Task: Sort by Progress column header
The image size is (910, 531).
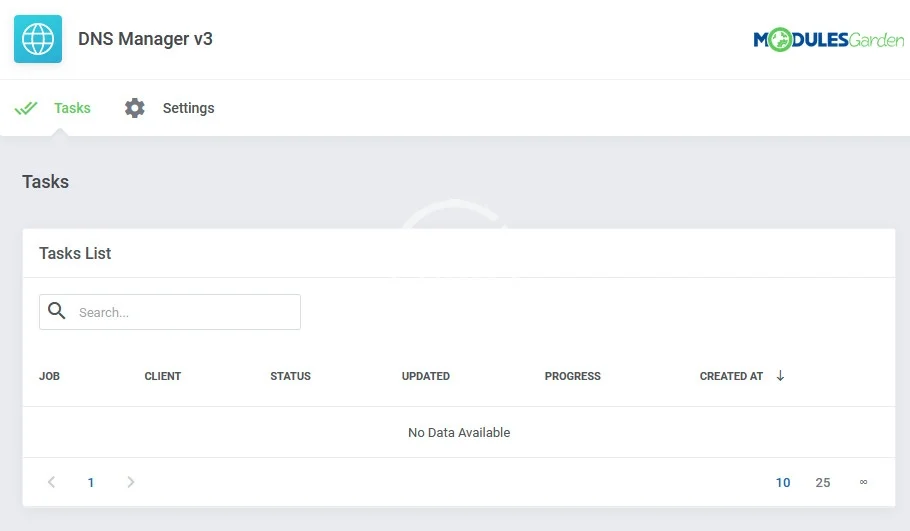Action: tap(572, 376)
